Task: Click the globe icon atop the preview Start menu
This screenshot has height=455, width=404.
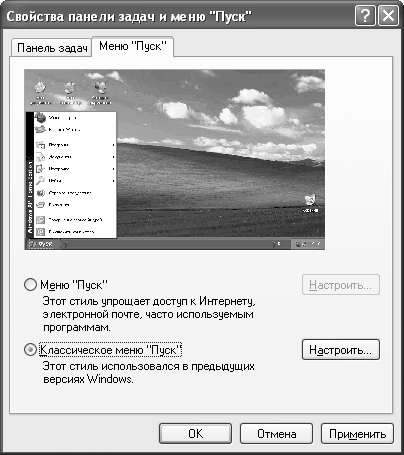Action: point(40,118)
